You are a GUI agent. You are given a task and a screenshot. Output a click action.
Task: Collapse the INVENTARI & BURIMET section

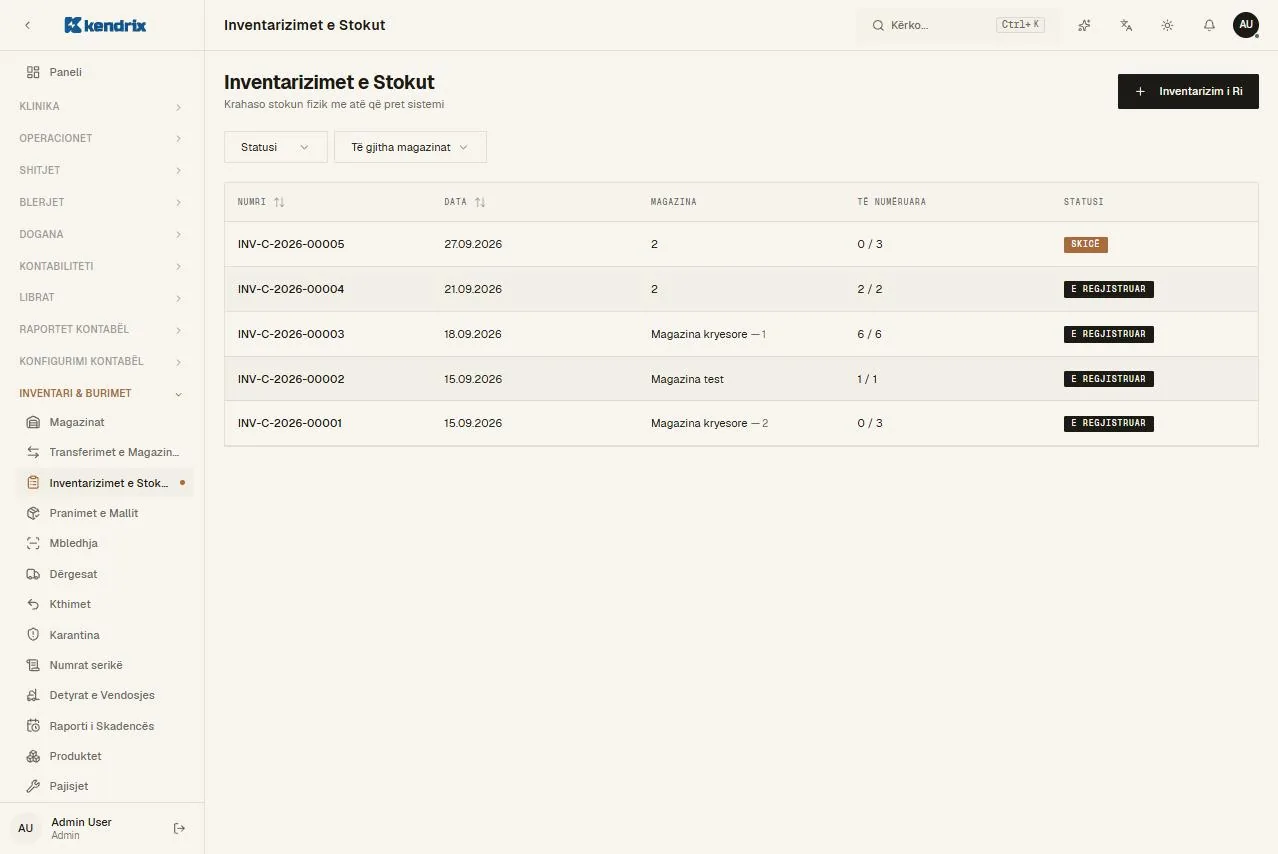click(x=102, y=393)
